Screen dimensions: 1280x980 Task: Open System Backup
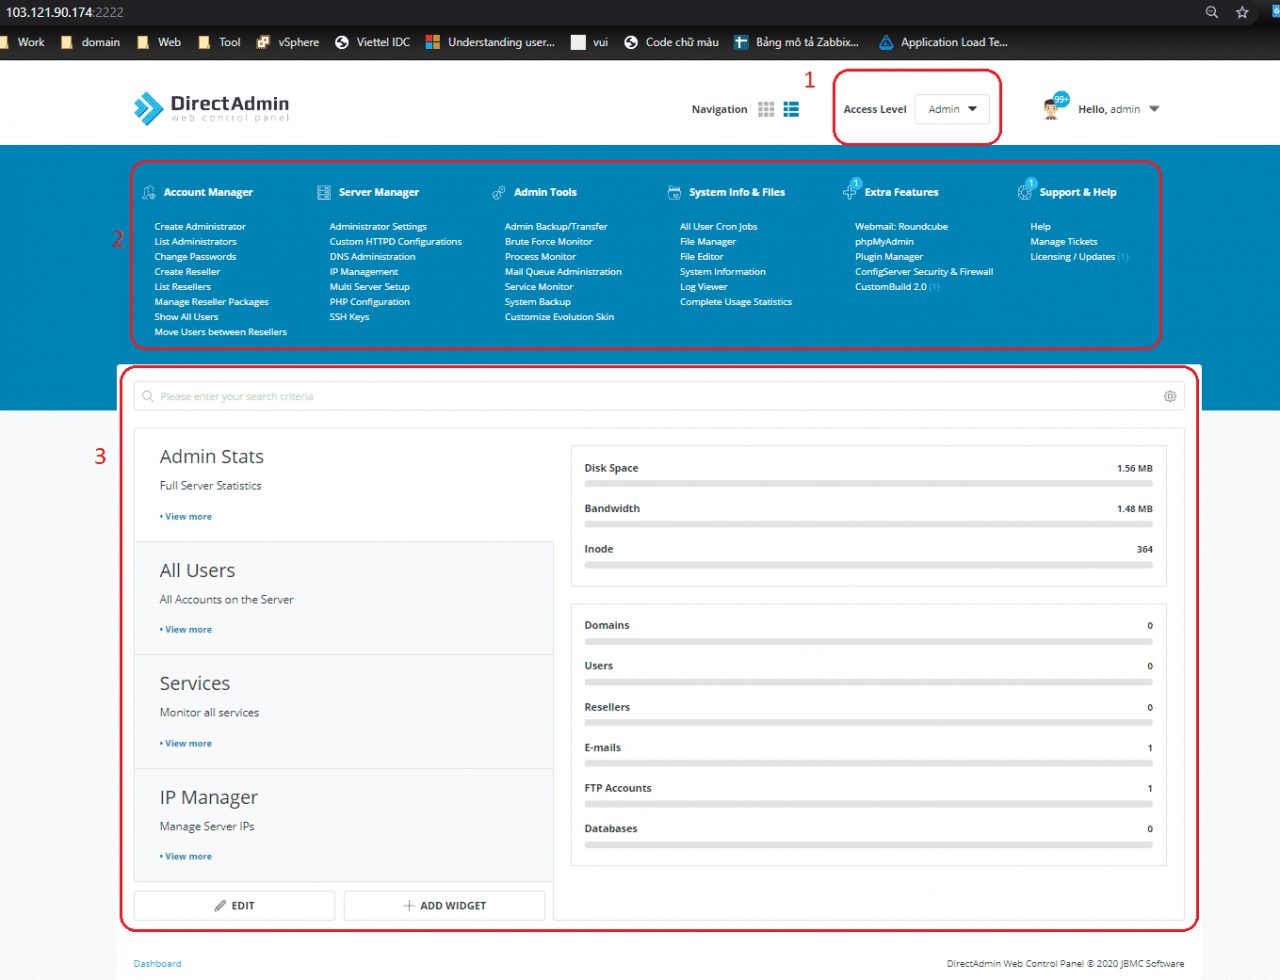point(538,302)
